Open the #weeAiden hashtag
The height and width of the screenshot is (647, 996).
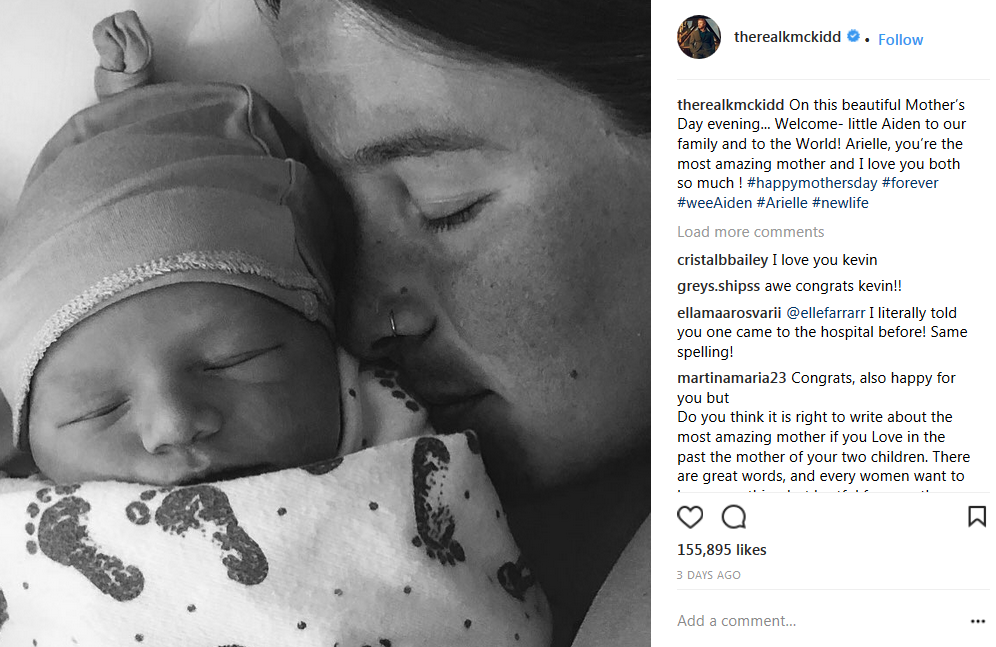click(714, 203)
